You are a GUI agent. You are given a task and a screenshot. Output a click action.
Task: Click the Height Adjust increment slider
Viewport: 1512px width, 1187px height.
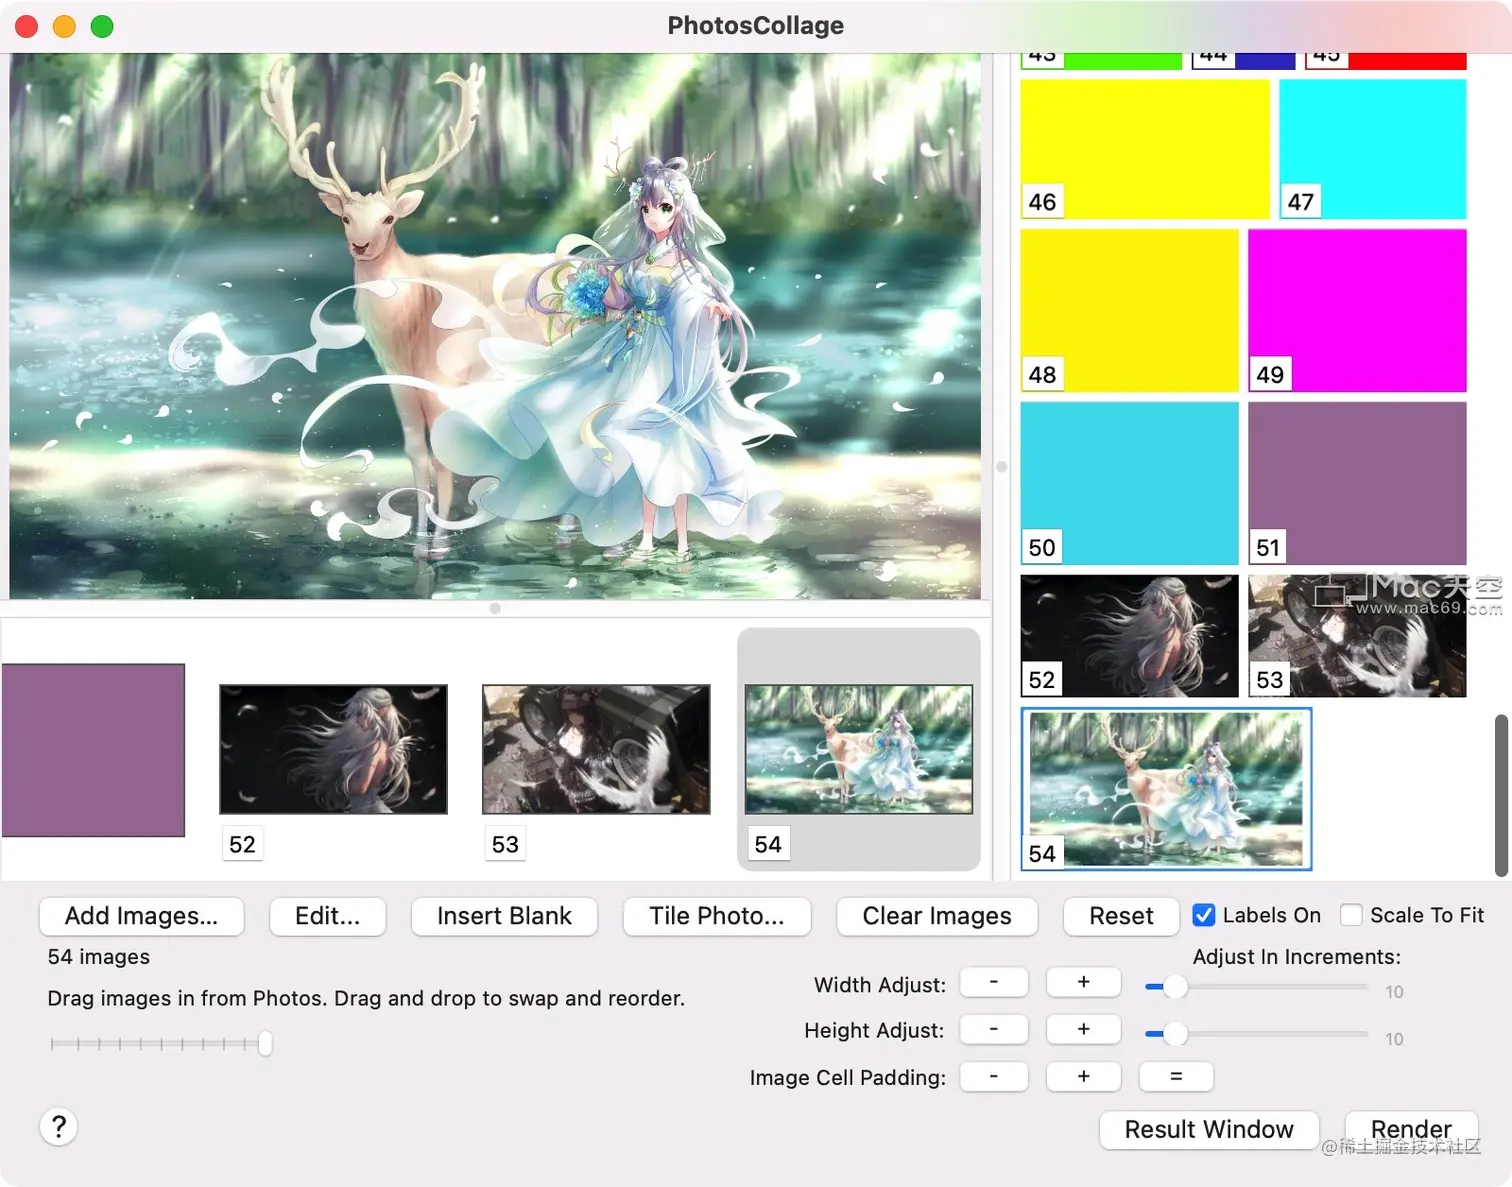click(x=1257, y=1034)
